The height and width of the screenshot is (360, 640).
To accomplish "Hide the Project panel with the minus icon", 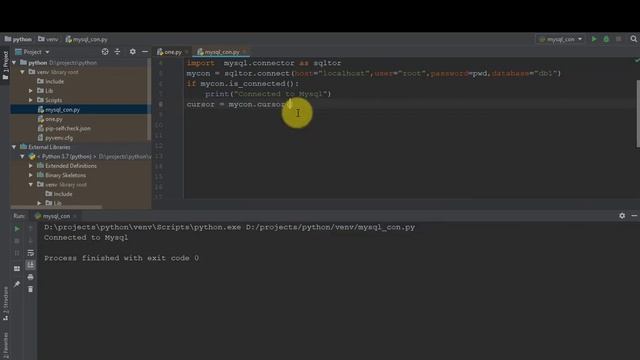I will click(145, 52).
